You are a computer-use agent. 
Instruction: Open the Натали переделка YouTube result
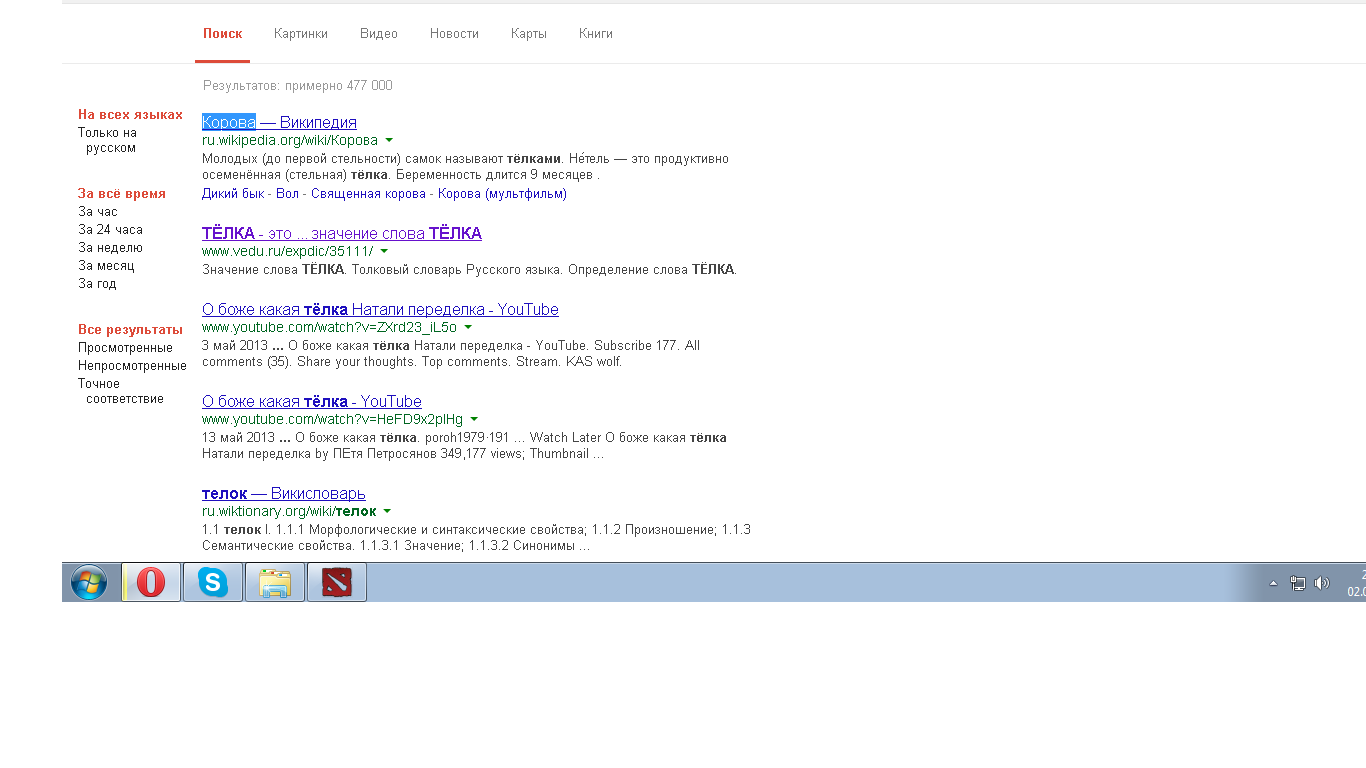click(x=380, y=309)
